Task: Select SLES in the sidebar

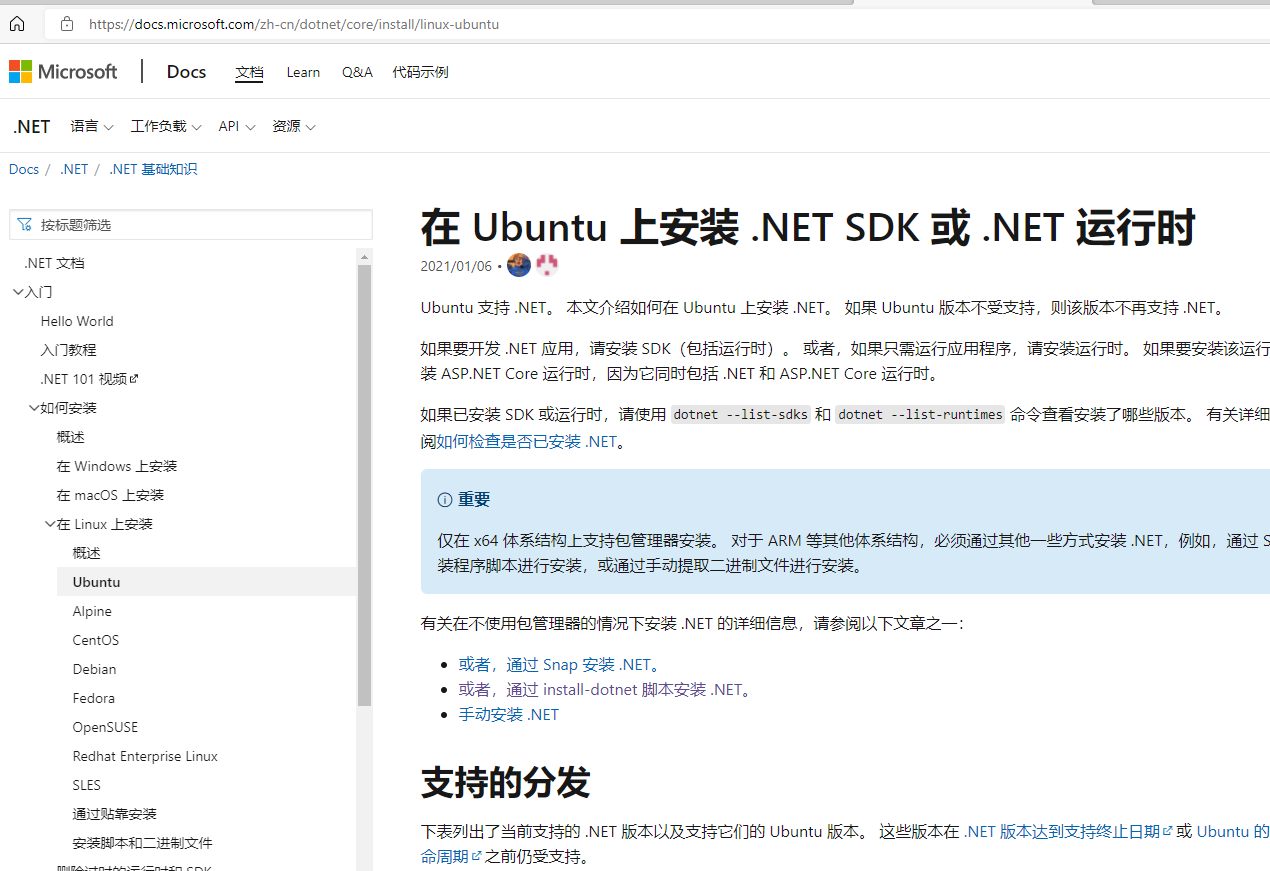Action: click(x=87, y=785)
